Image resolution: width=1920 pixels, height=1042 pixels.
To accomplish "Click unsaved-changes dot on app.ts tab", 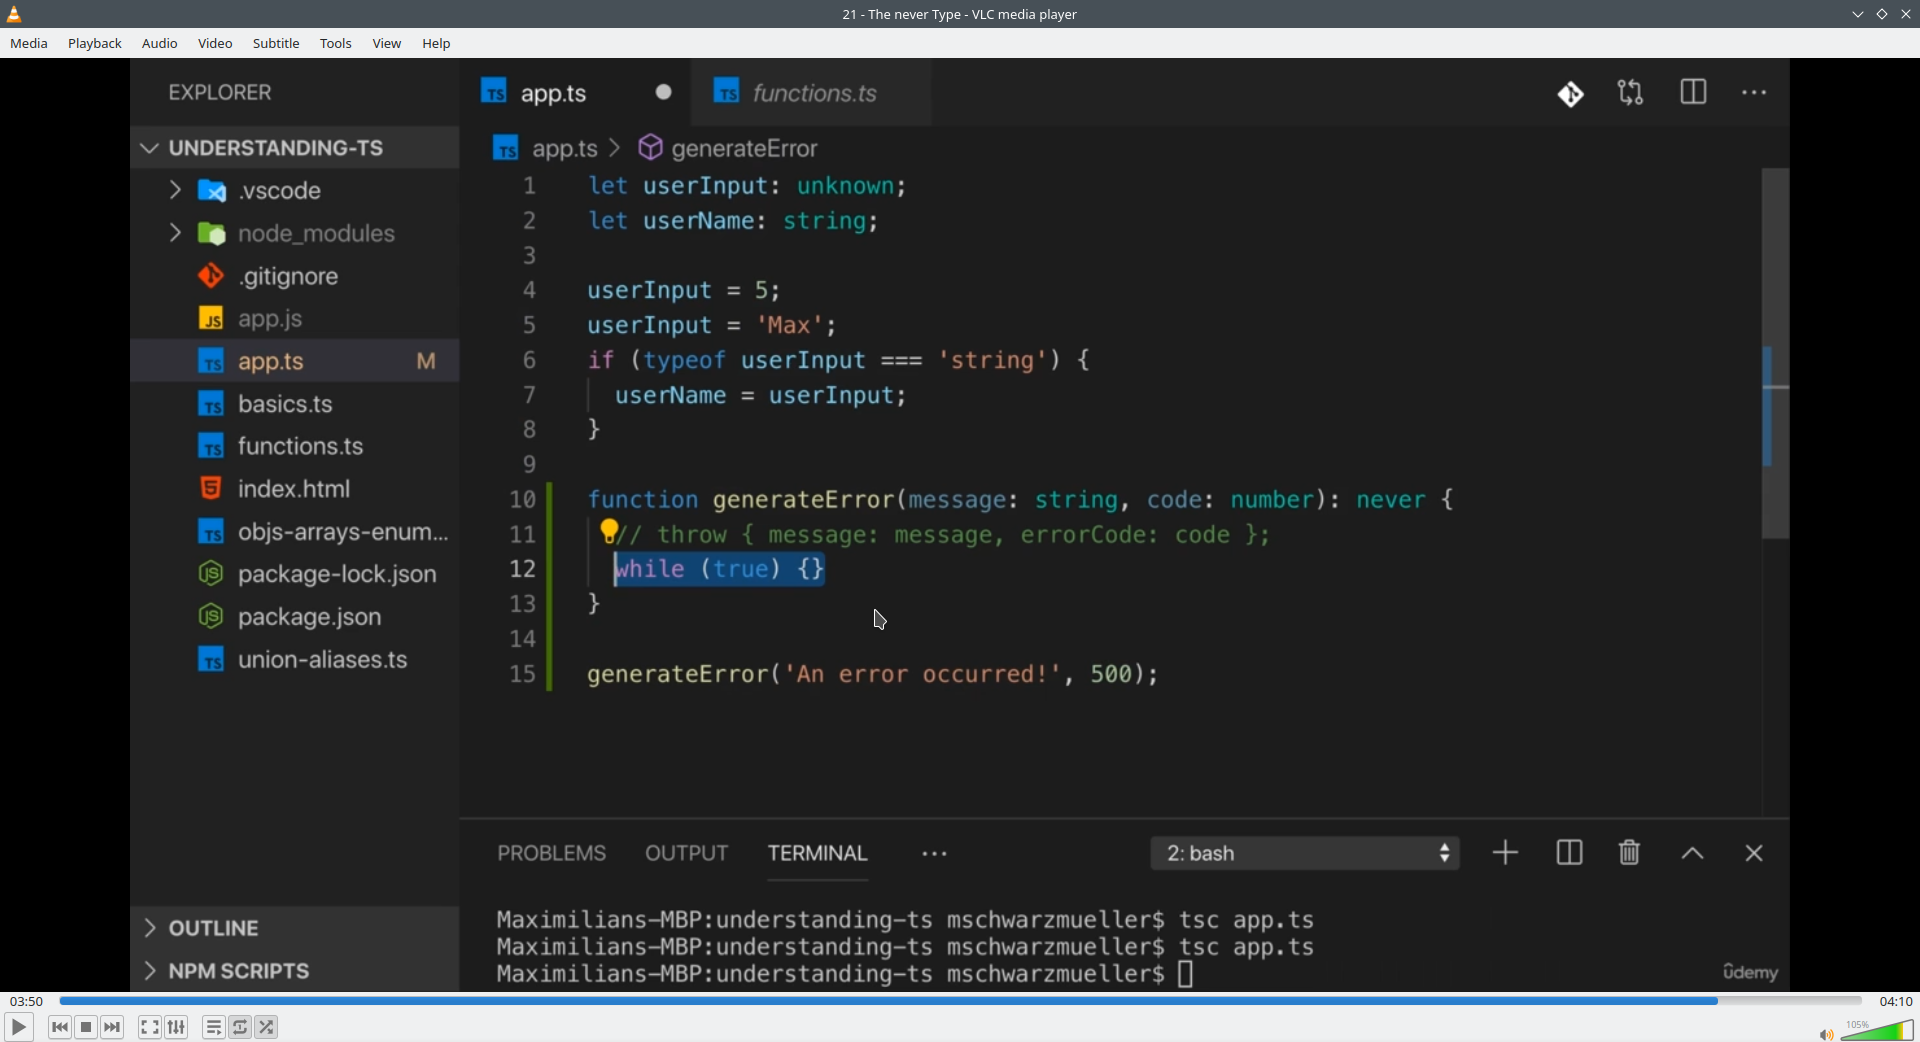I will pos(664,93).
